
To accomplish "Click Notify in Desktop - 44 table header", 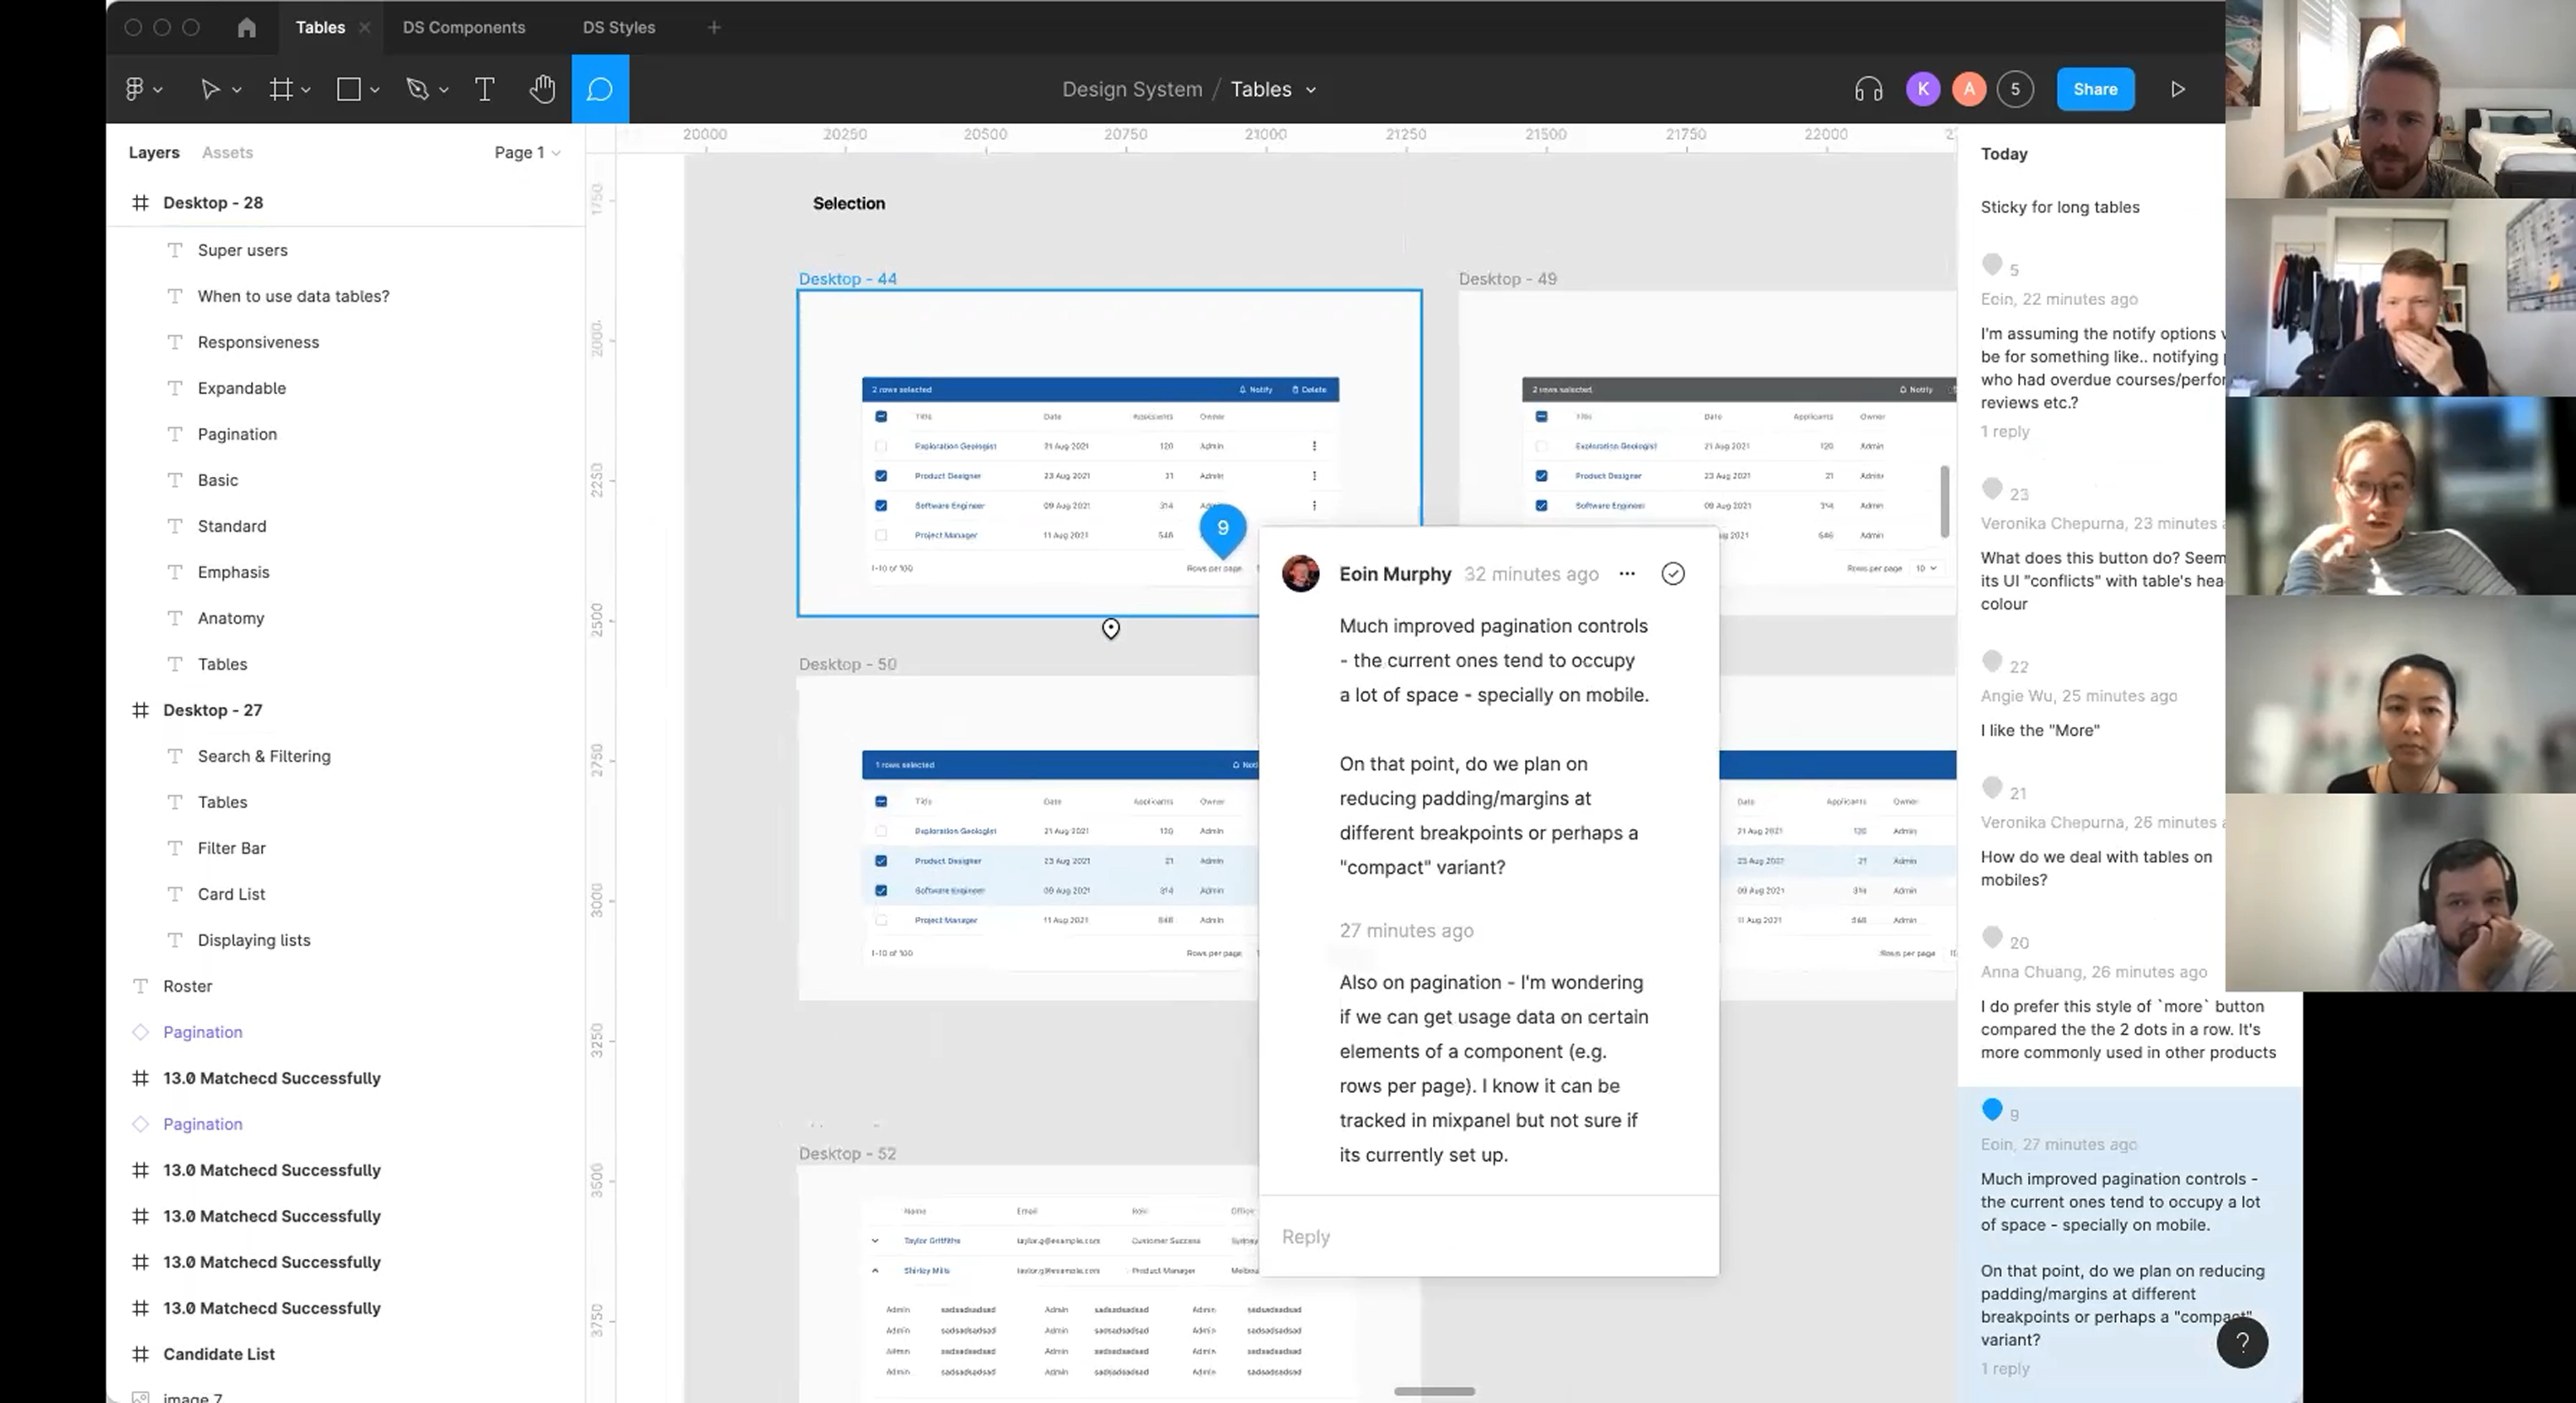I will point(1256,389).
